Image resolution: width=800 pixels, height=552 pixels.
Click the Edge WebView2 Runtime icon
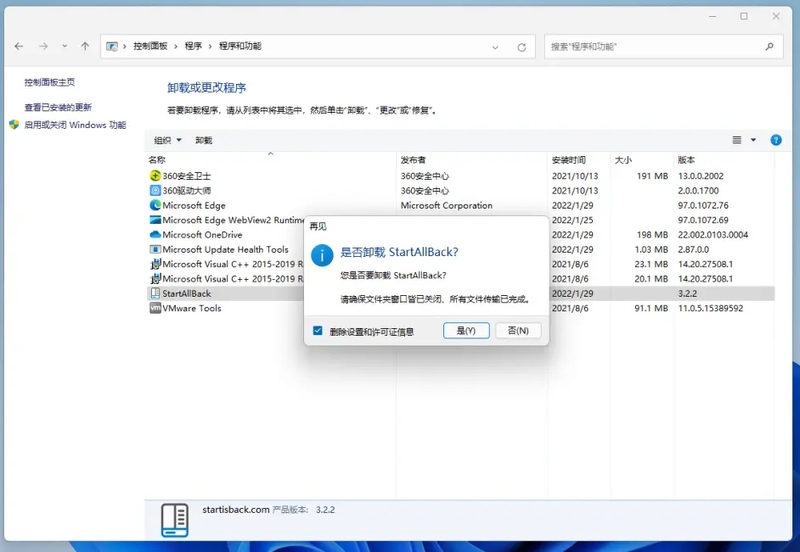click(155, 220)
